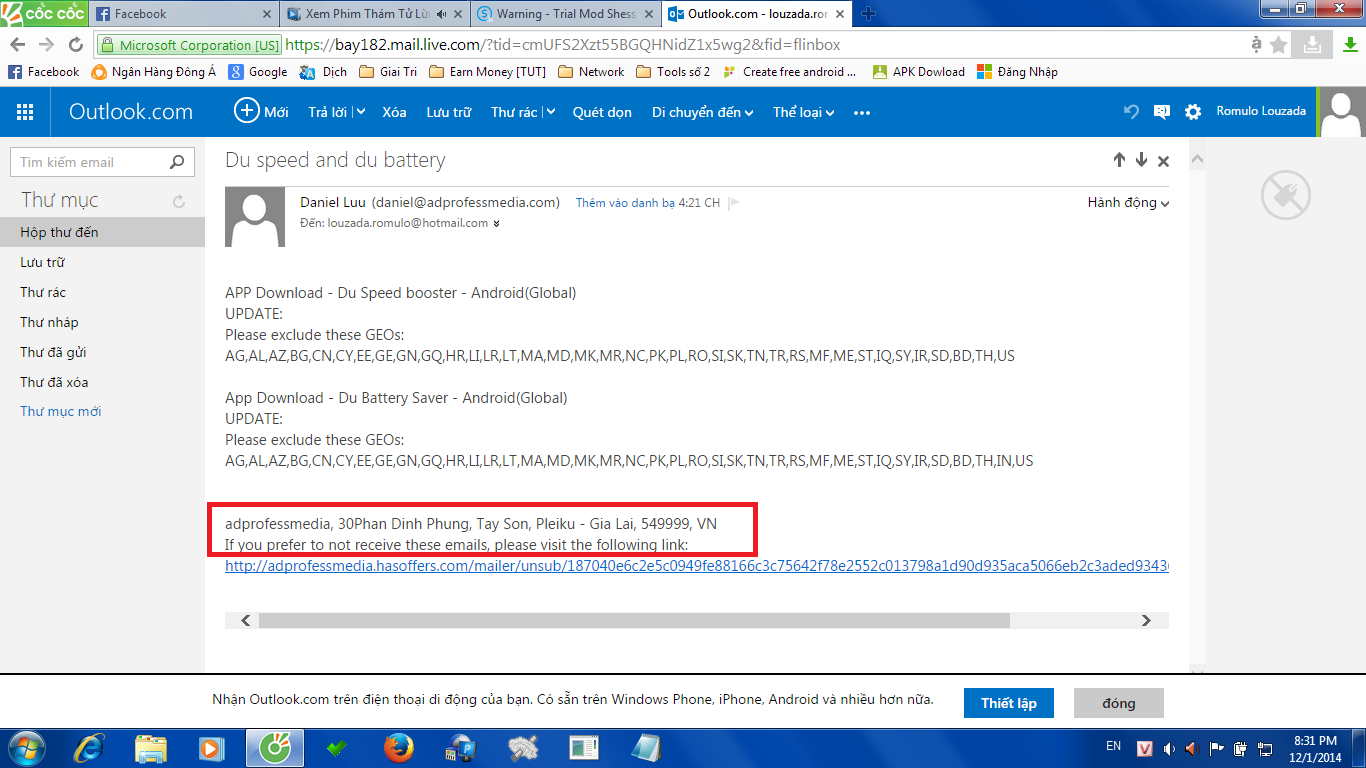Open the messaging chat icon
This screenshot has height=768, width=1366.
click(x=1162, y=112)
